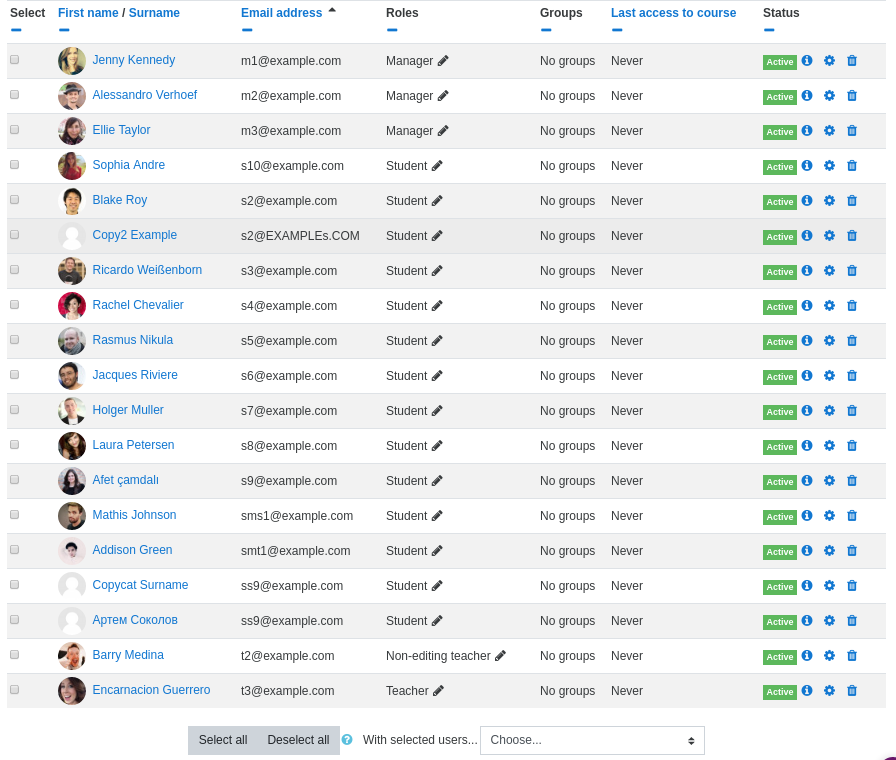Edit role pencil for Sophia Andre
Viewport: 896px width, 760px height.
tap(437, 166)
